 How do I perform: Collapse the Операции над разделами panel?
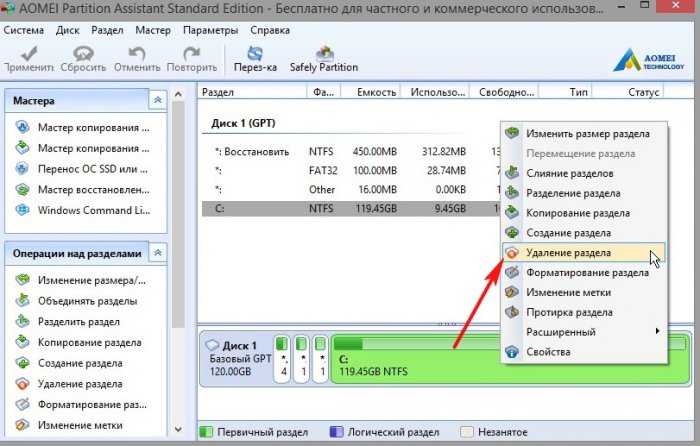point(158,253)
